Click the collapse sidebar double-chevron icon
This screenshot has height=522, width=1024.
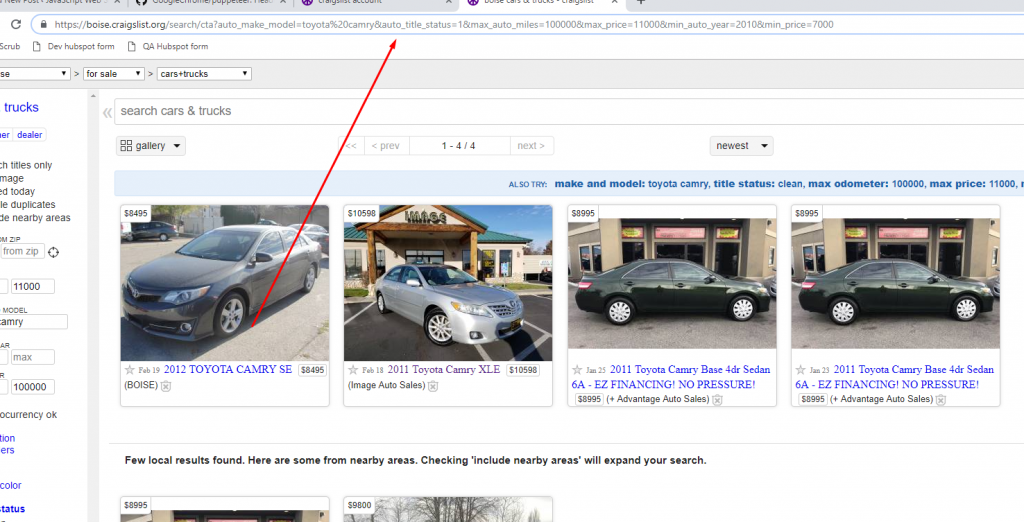(107, 113)
